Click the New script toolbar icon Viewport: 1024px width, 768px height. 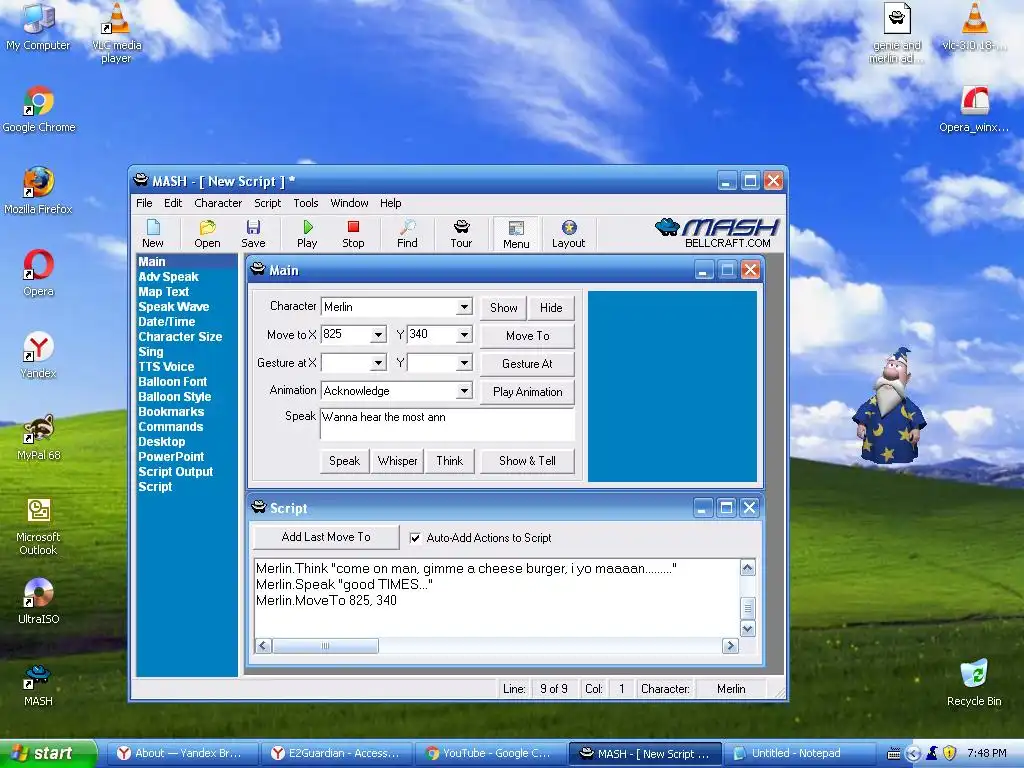[x=153, y=234]
